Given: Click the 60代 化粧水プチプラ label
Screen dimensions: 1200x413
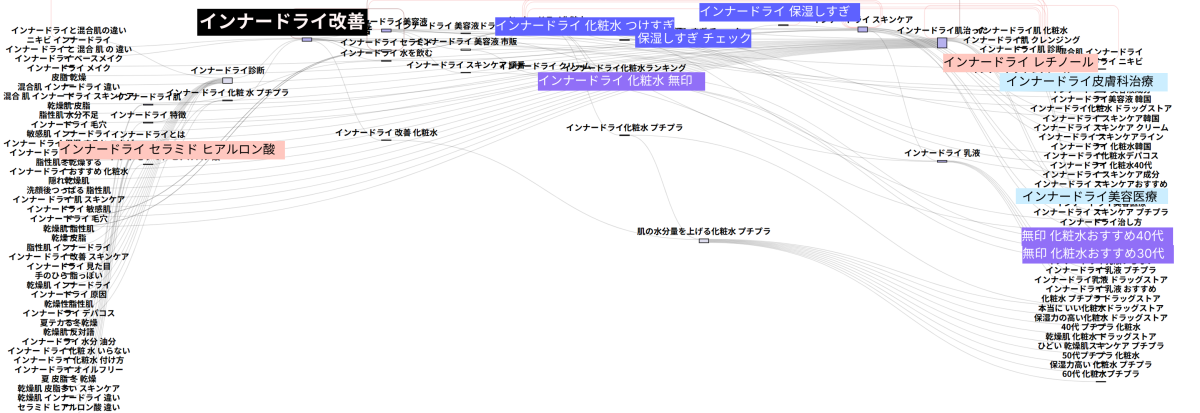Looking at the screenshot, I should click(1100, 374).
